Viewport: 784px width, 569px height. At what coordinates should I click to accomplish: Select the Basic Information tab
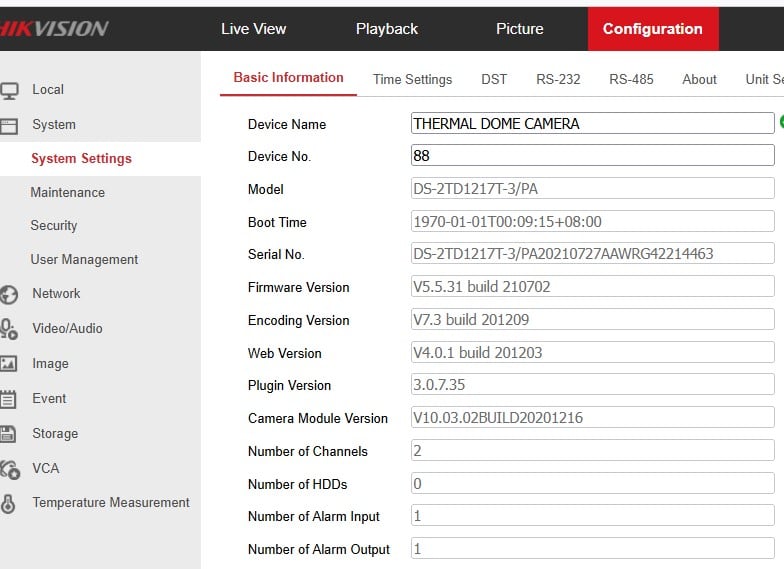(288, 78)
